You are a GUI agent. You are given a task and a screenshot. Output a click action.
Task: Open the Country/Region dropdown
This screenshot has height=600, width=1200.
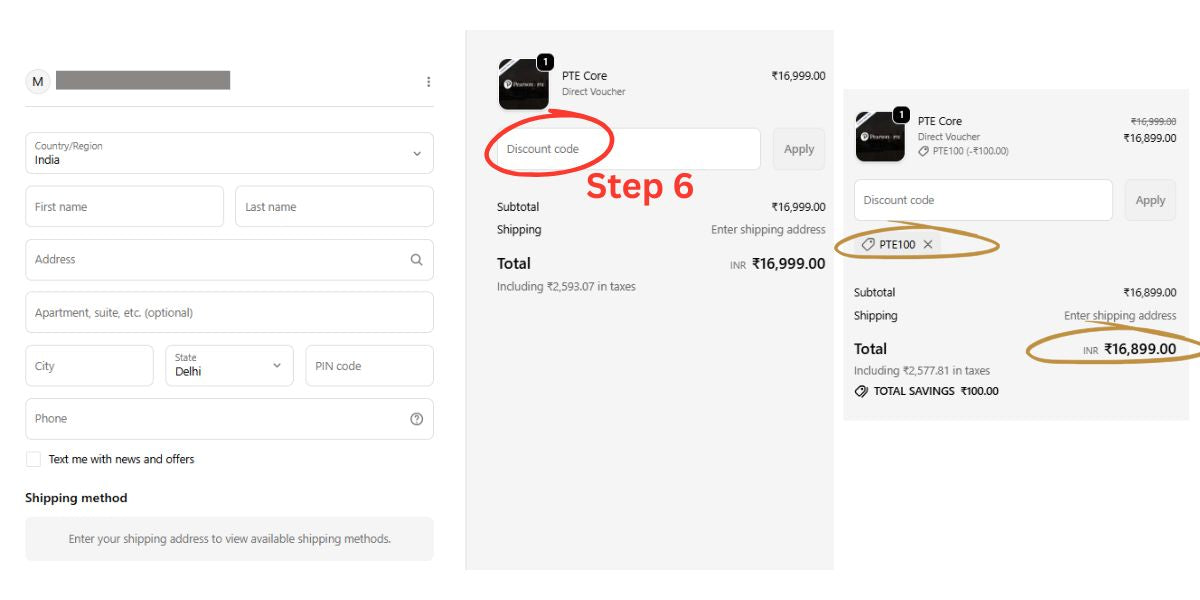point(229,153)
